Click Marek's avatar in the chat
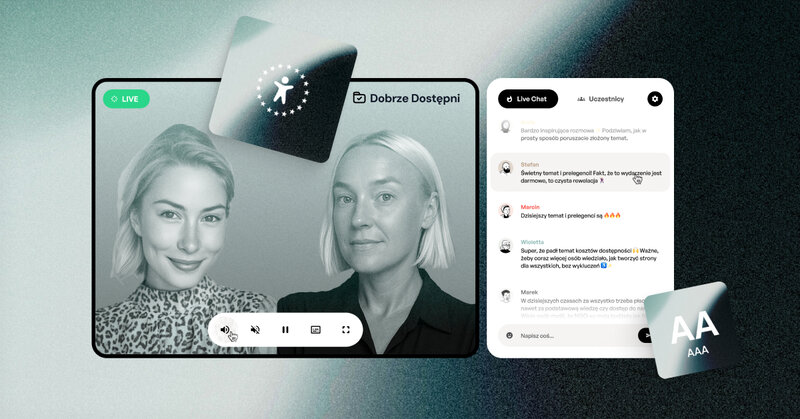 [x=506, y=296]
